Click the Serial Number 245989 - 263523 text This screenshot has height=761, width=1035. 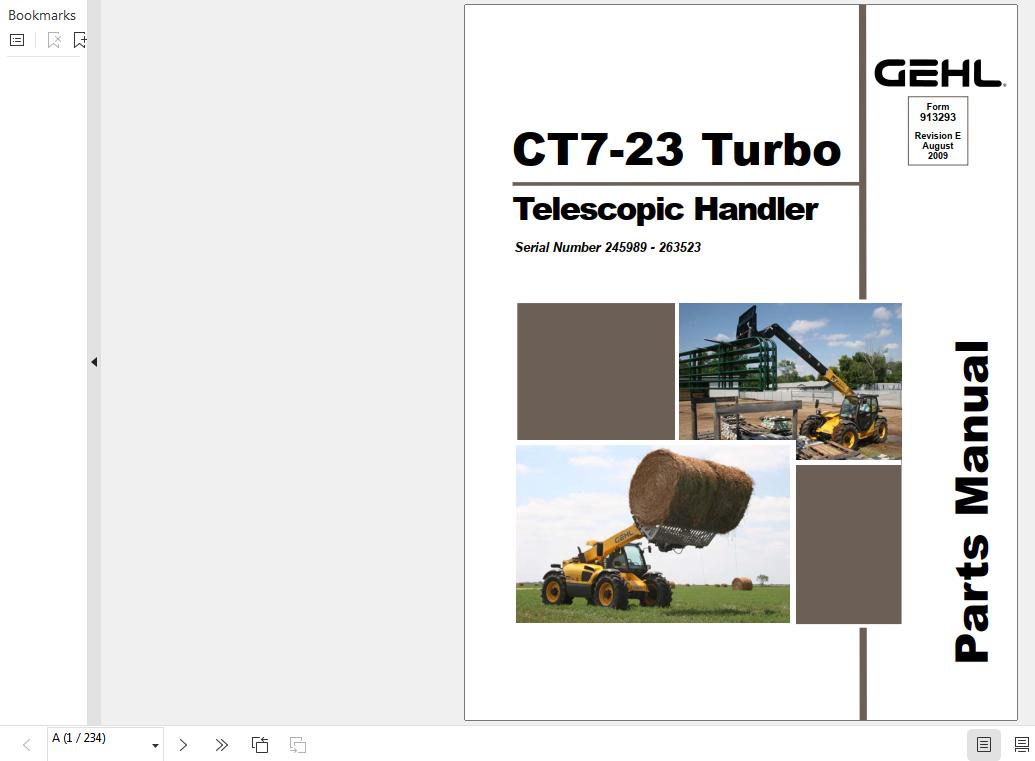coord(607,248)
